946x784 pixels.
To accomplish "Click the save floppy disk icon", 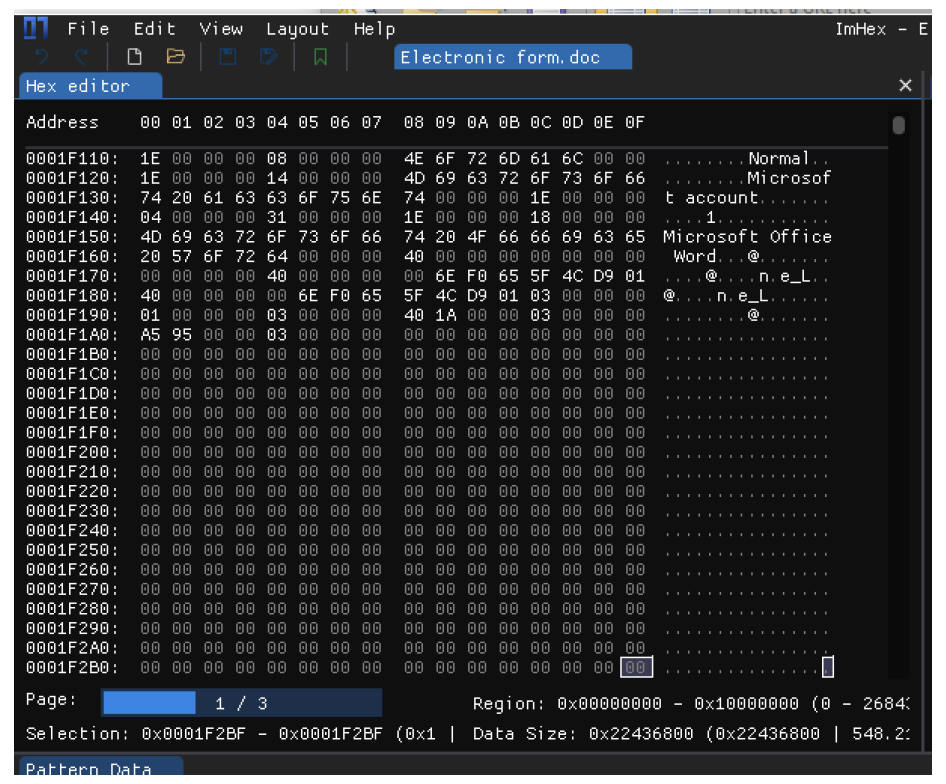I will (x=227, y=57).
